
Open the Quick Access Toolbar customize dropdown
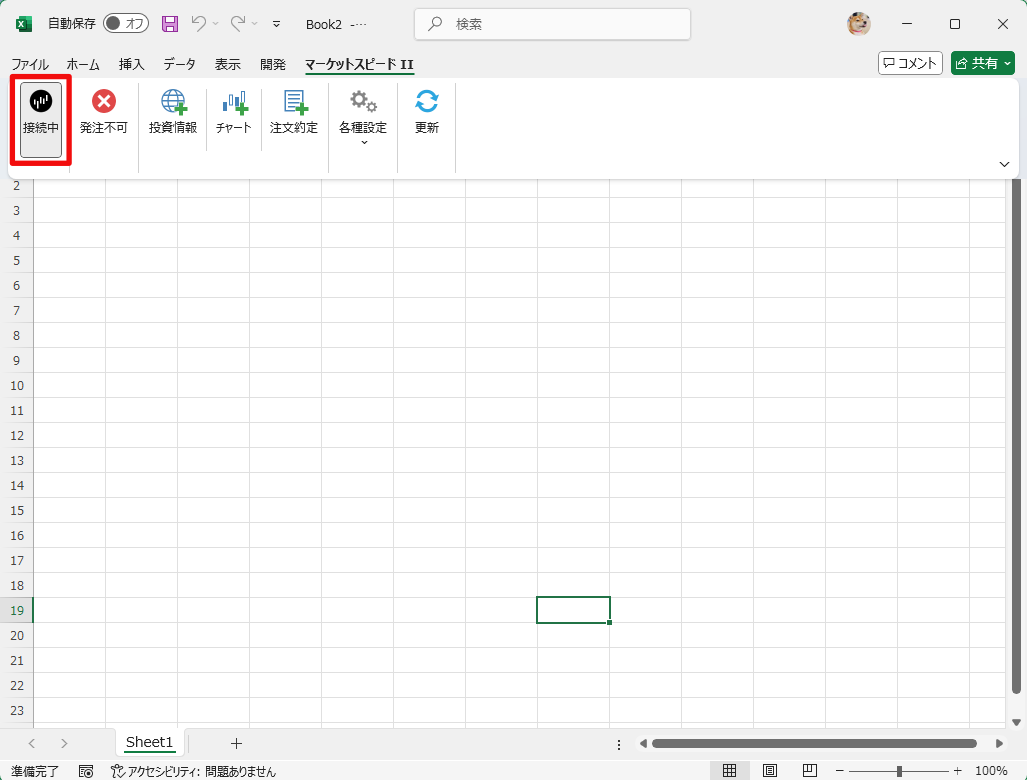(x=277, y=24)
